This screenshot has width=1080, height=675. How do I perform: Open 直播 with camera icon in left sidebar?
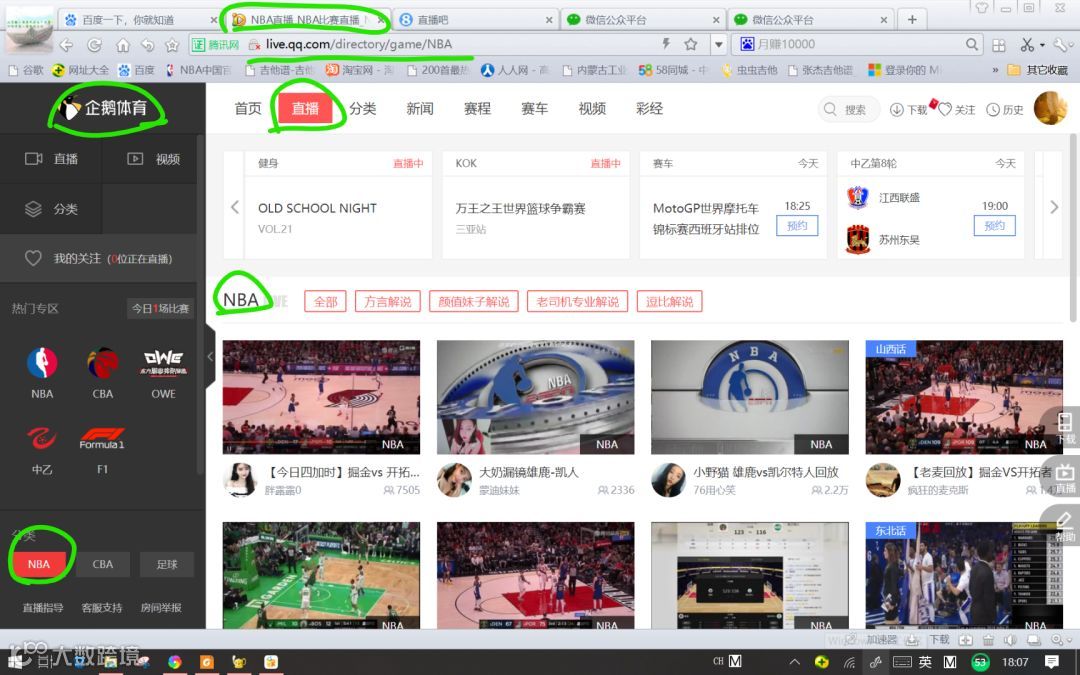point(52,159)
